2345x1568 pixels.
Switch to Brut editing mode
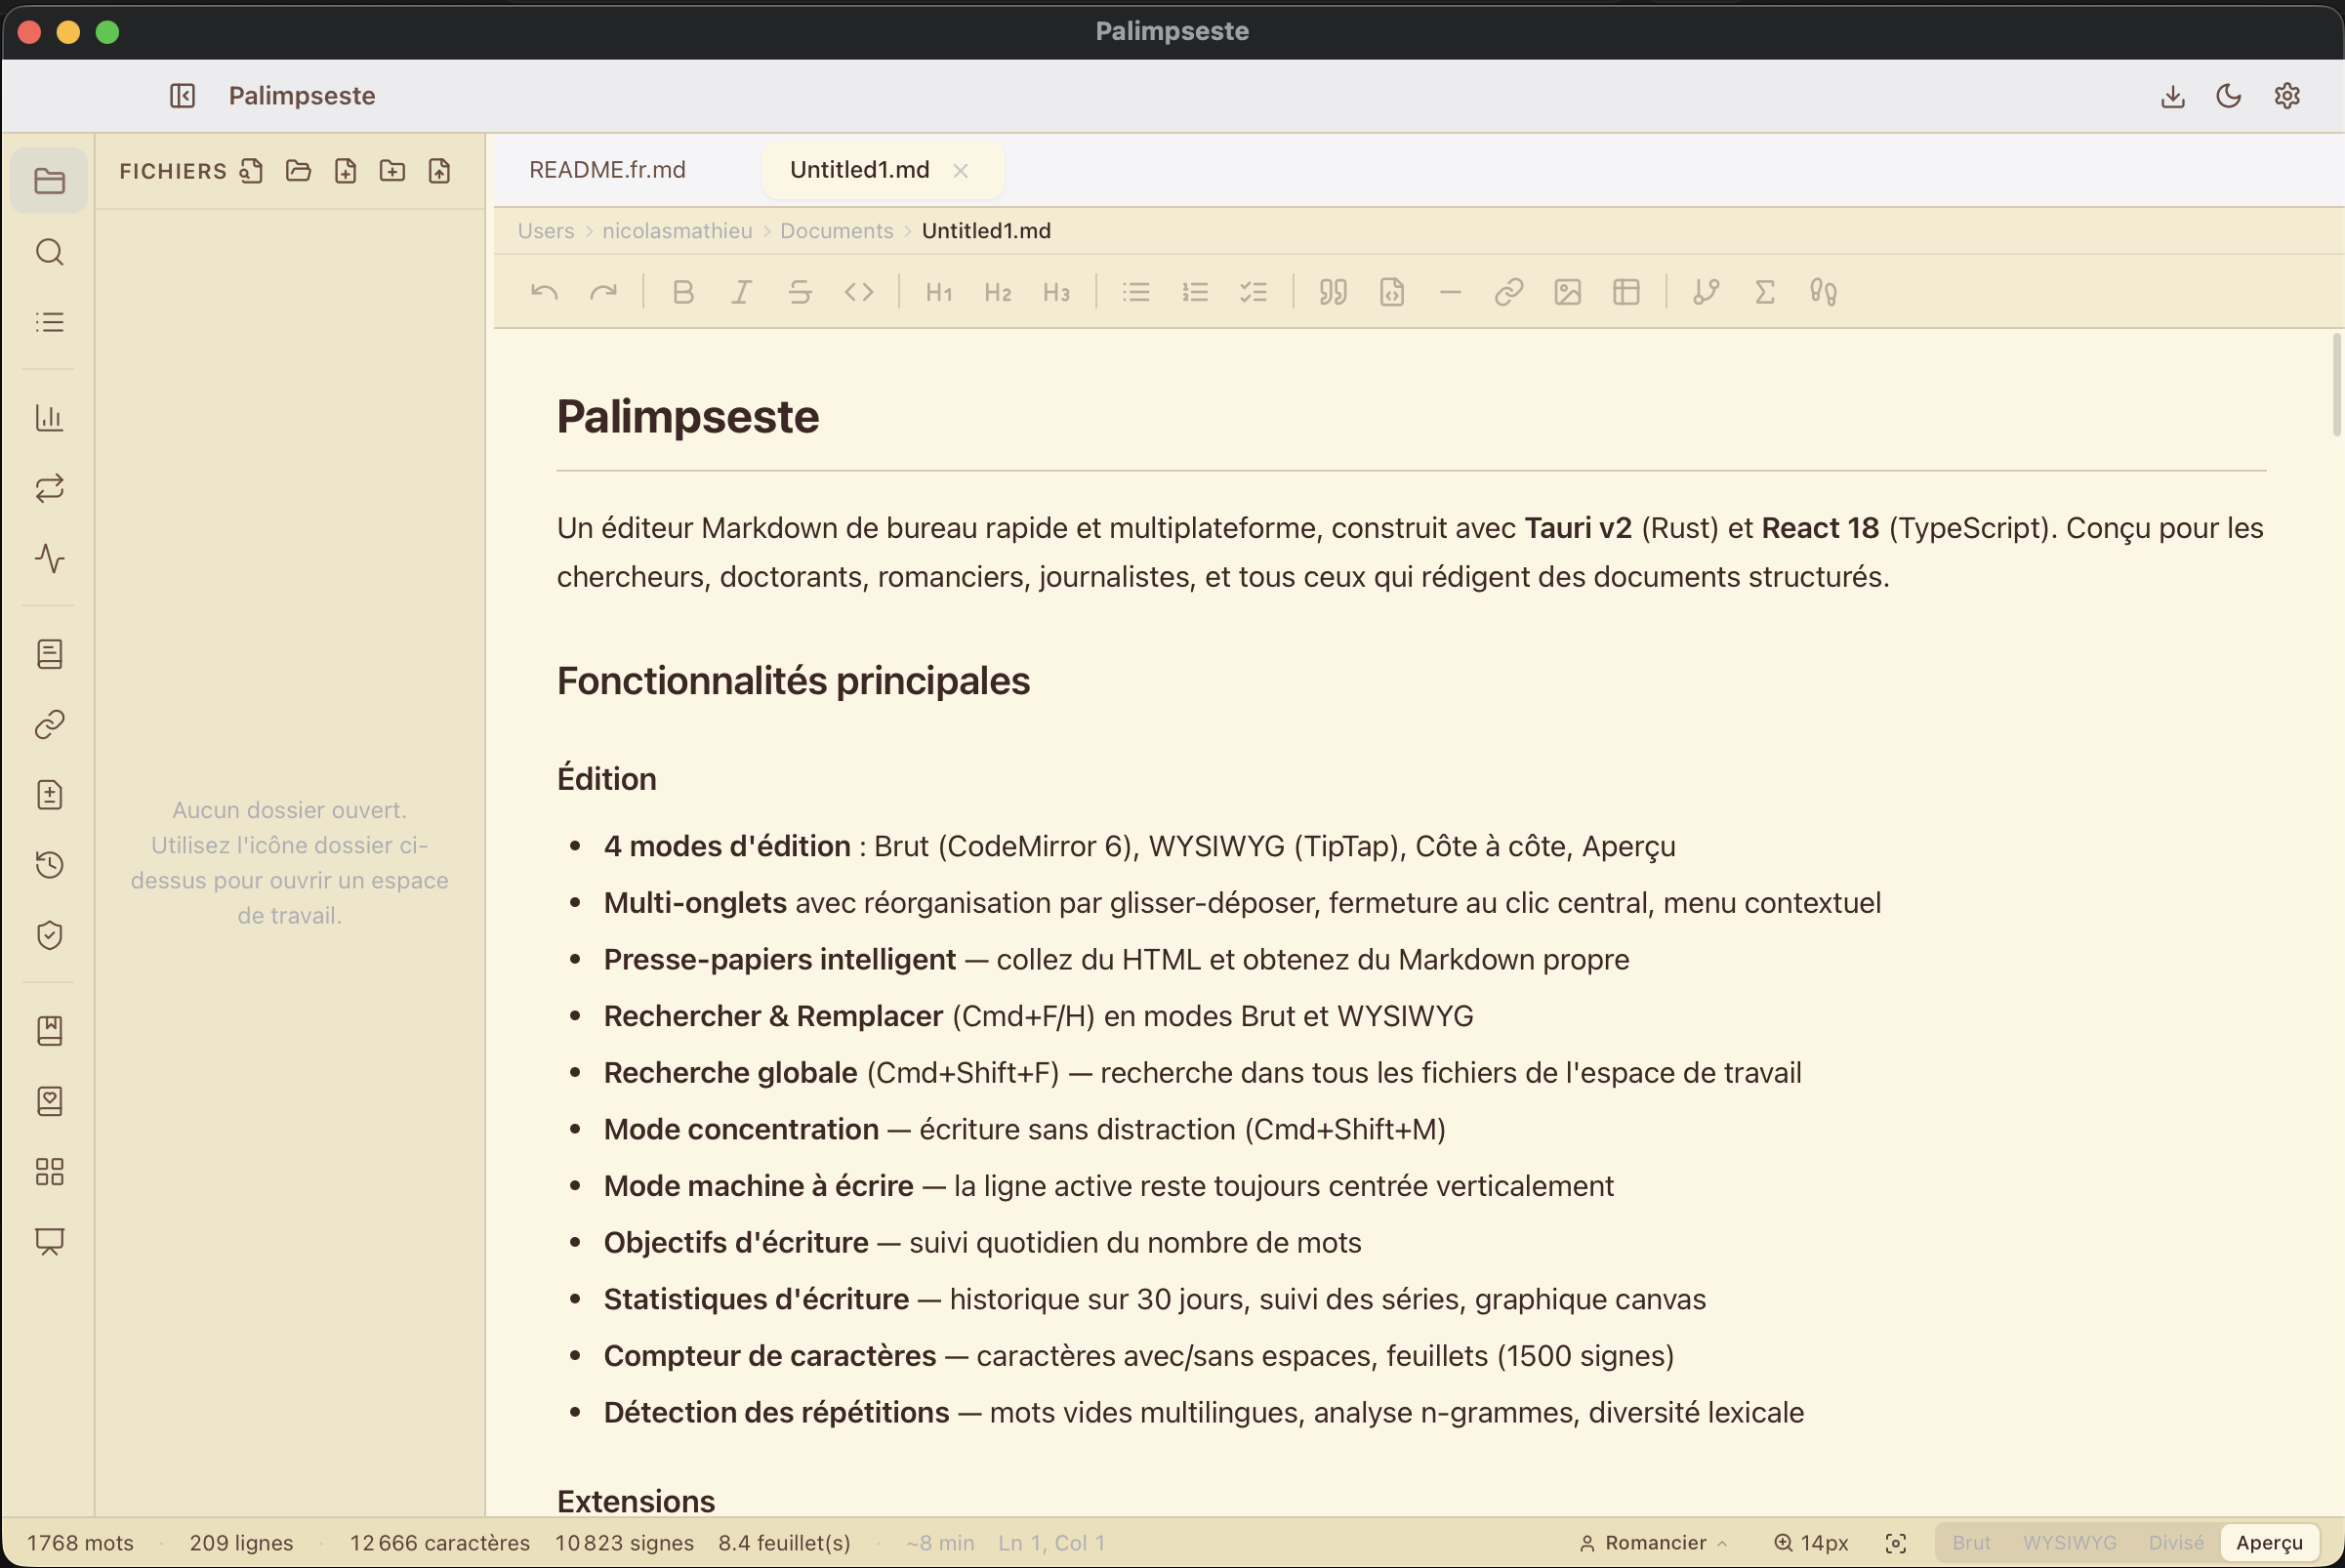[1971, 1543]
